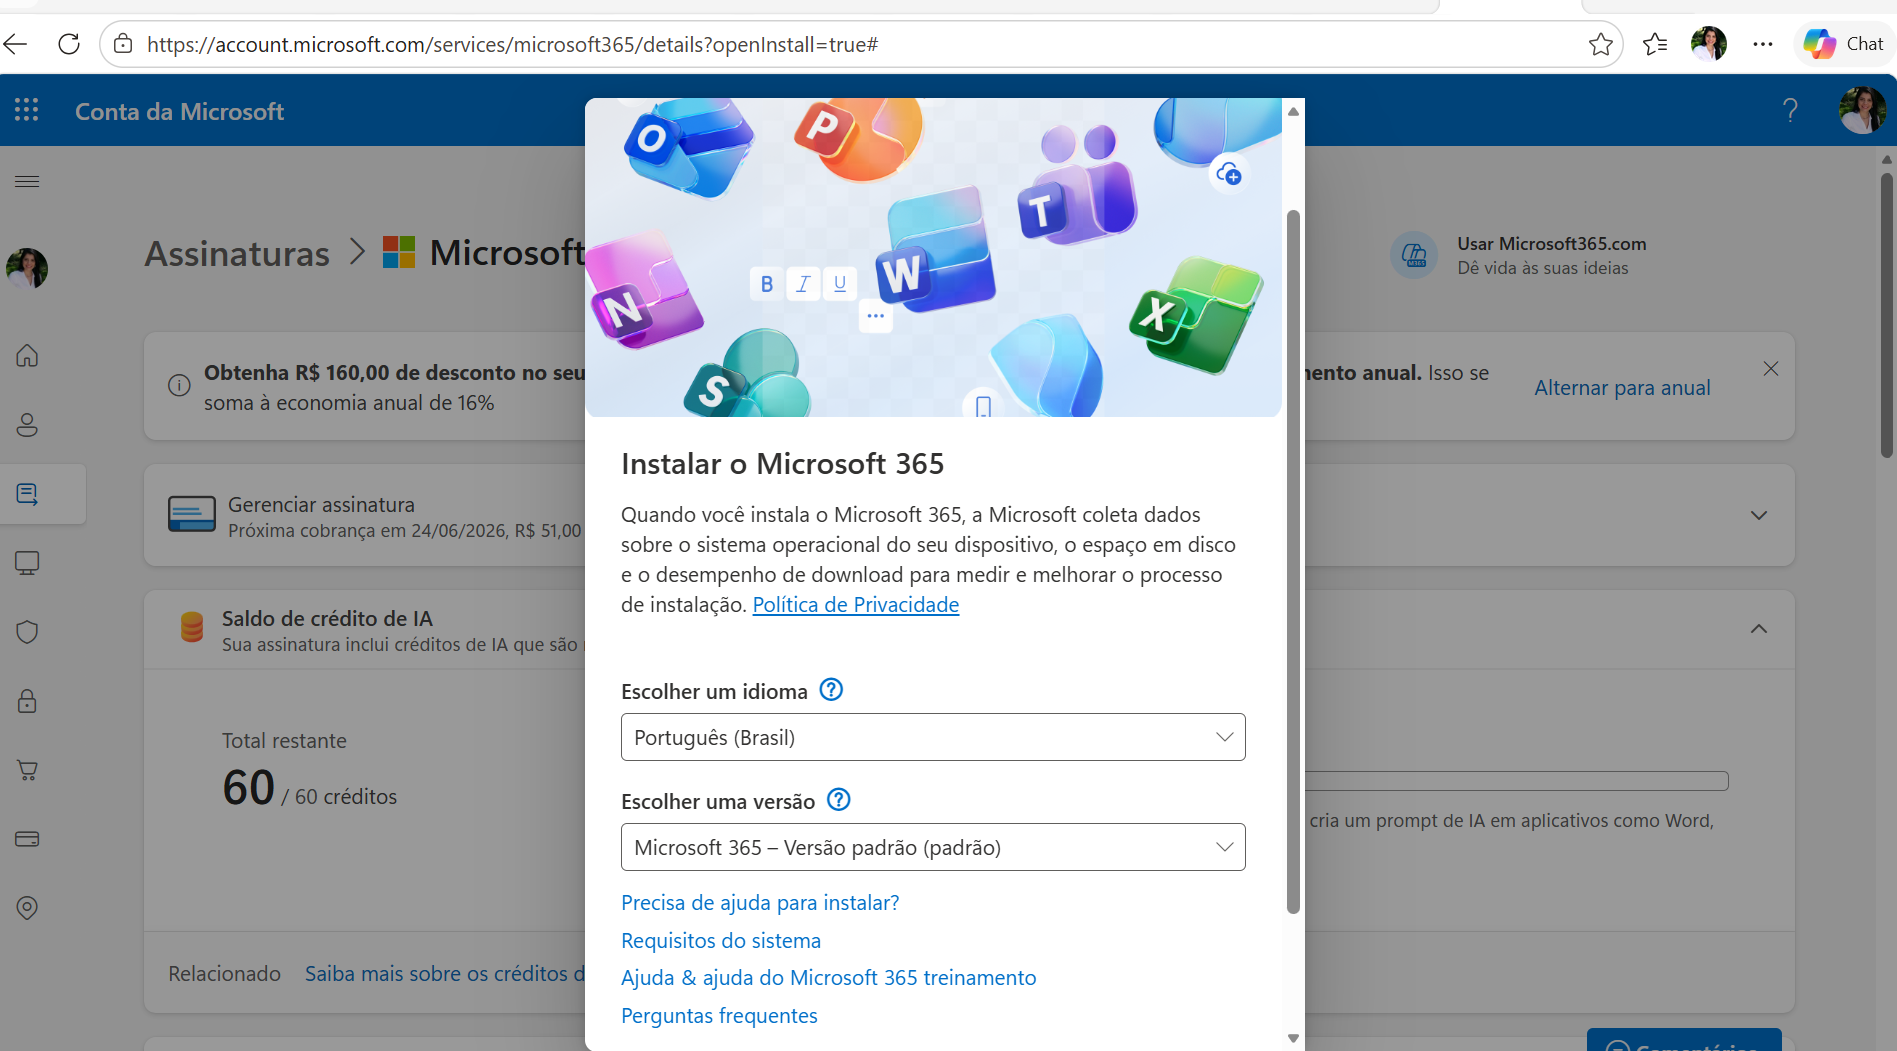Open Copilot Chat in the browser
The width and height of the screenshot is (1897, 1051).
coord(1843,44)
